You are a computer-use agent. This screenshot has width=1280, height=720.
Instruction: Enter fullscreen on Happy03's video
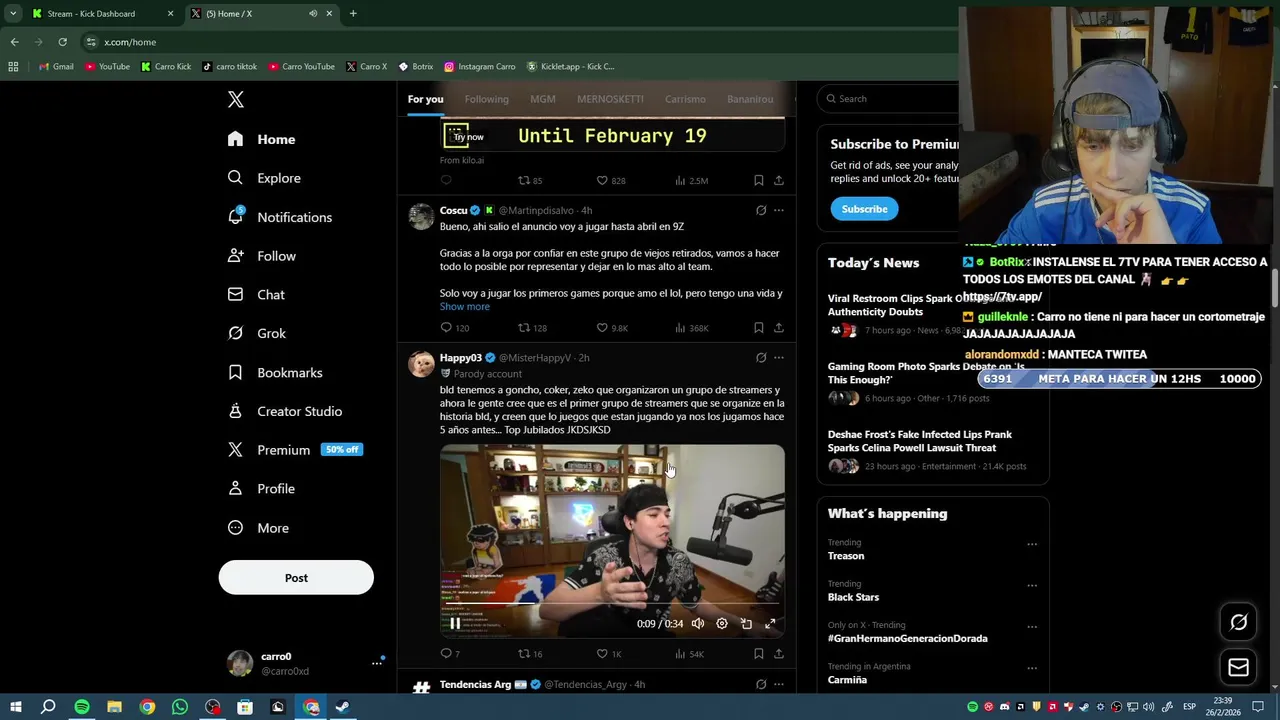[x=770, y=623]
